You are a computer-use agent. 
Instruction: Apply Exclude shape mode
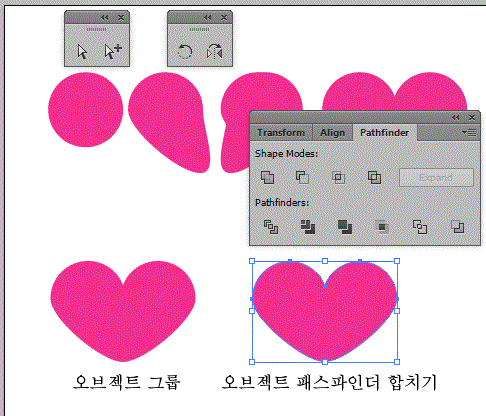(374, 177)
